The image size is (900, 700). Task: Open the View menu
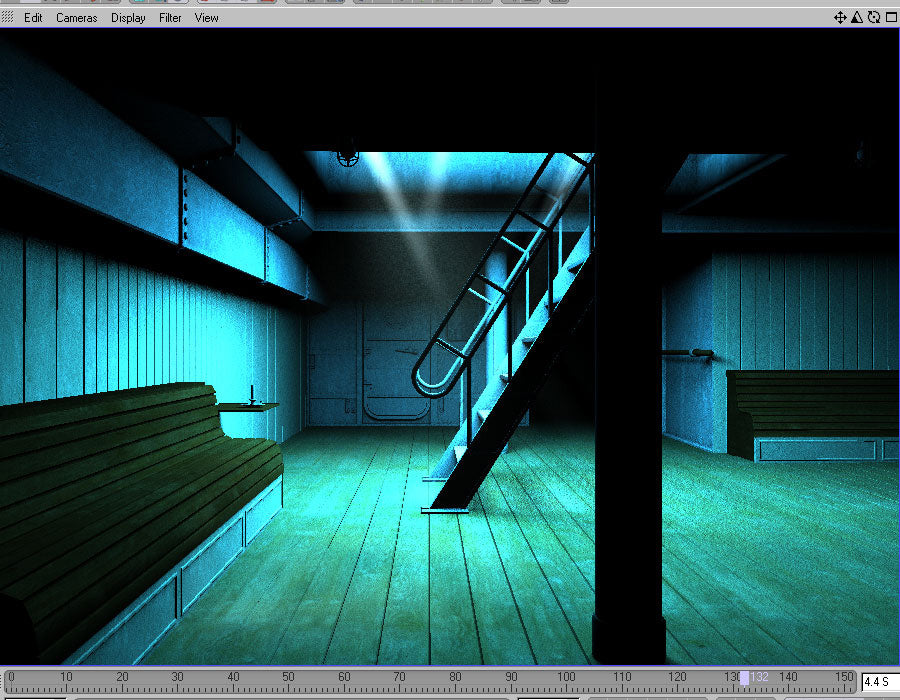pos(206,17)
